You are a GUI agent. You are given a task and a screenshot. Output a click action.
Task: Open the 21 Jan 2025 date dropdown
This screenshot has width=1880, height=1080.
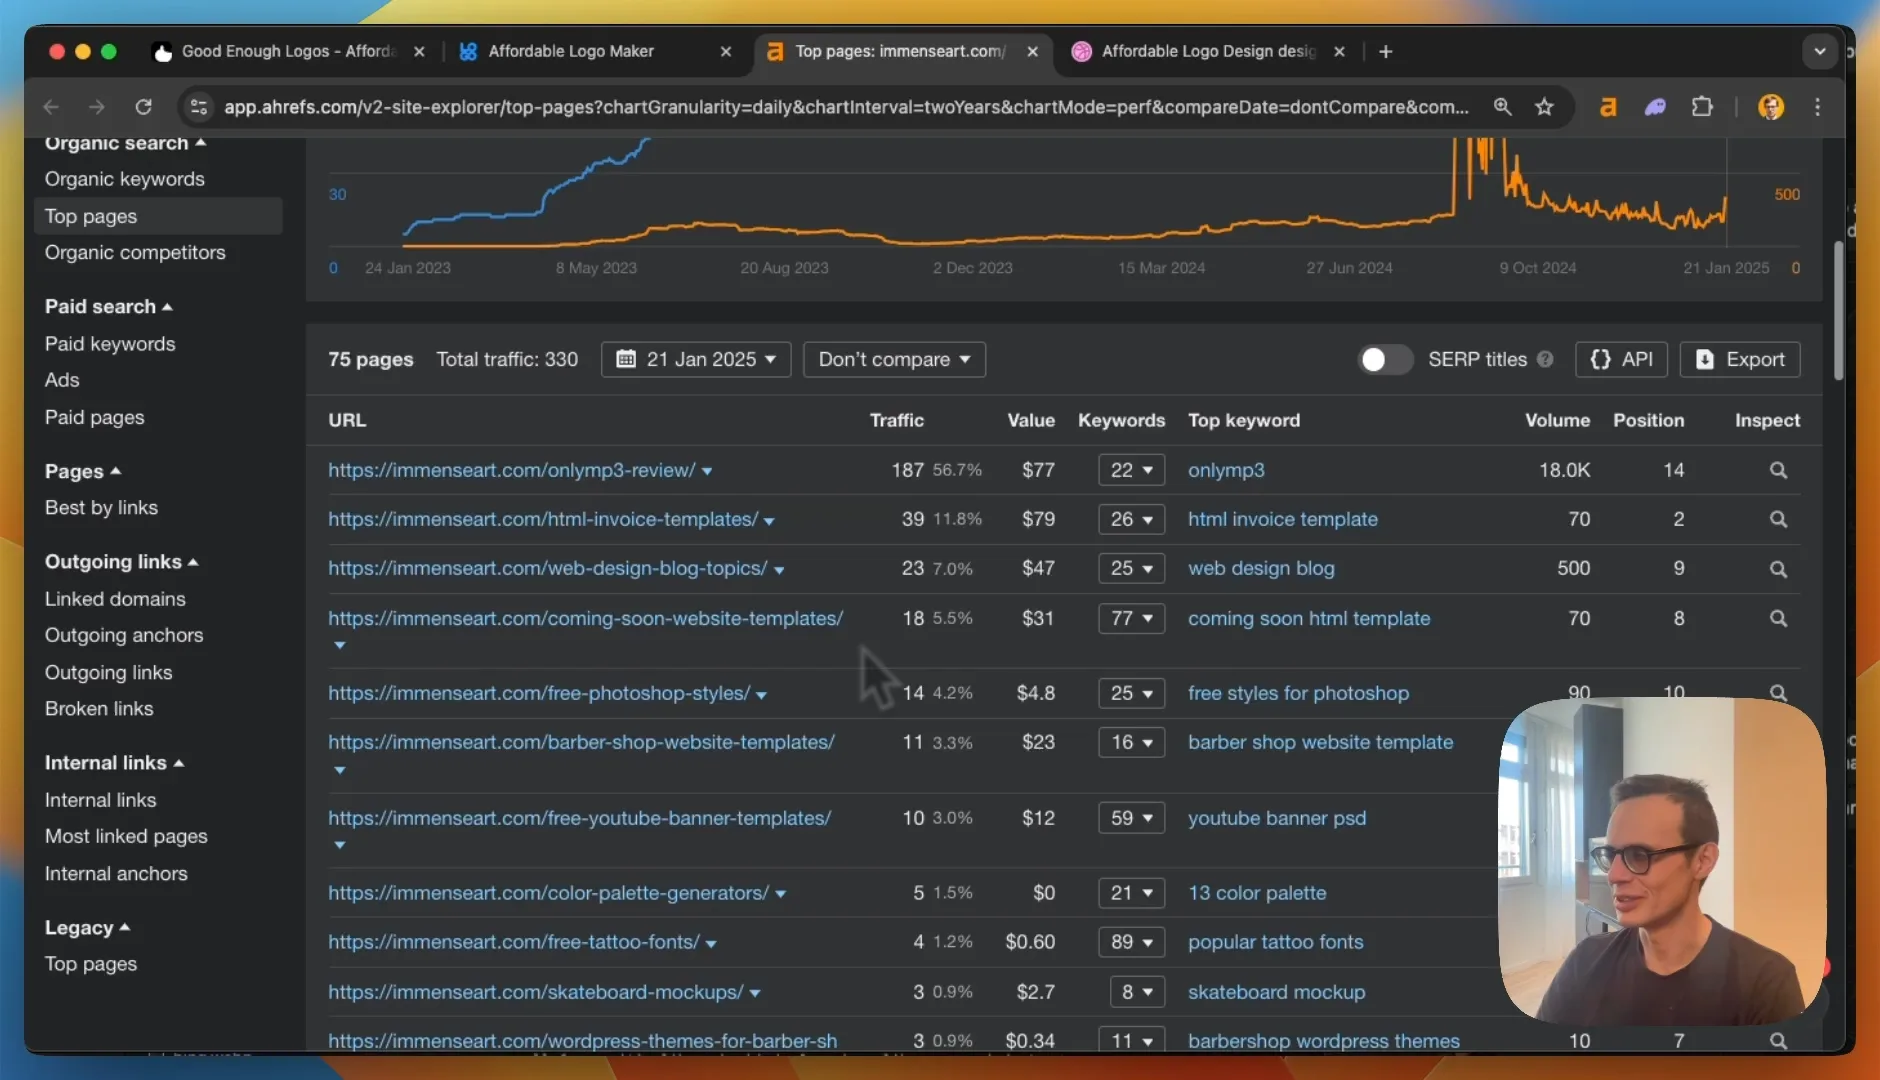click(696, 359)
